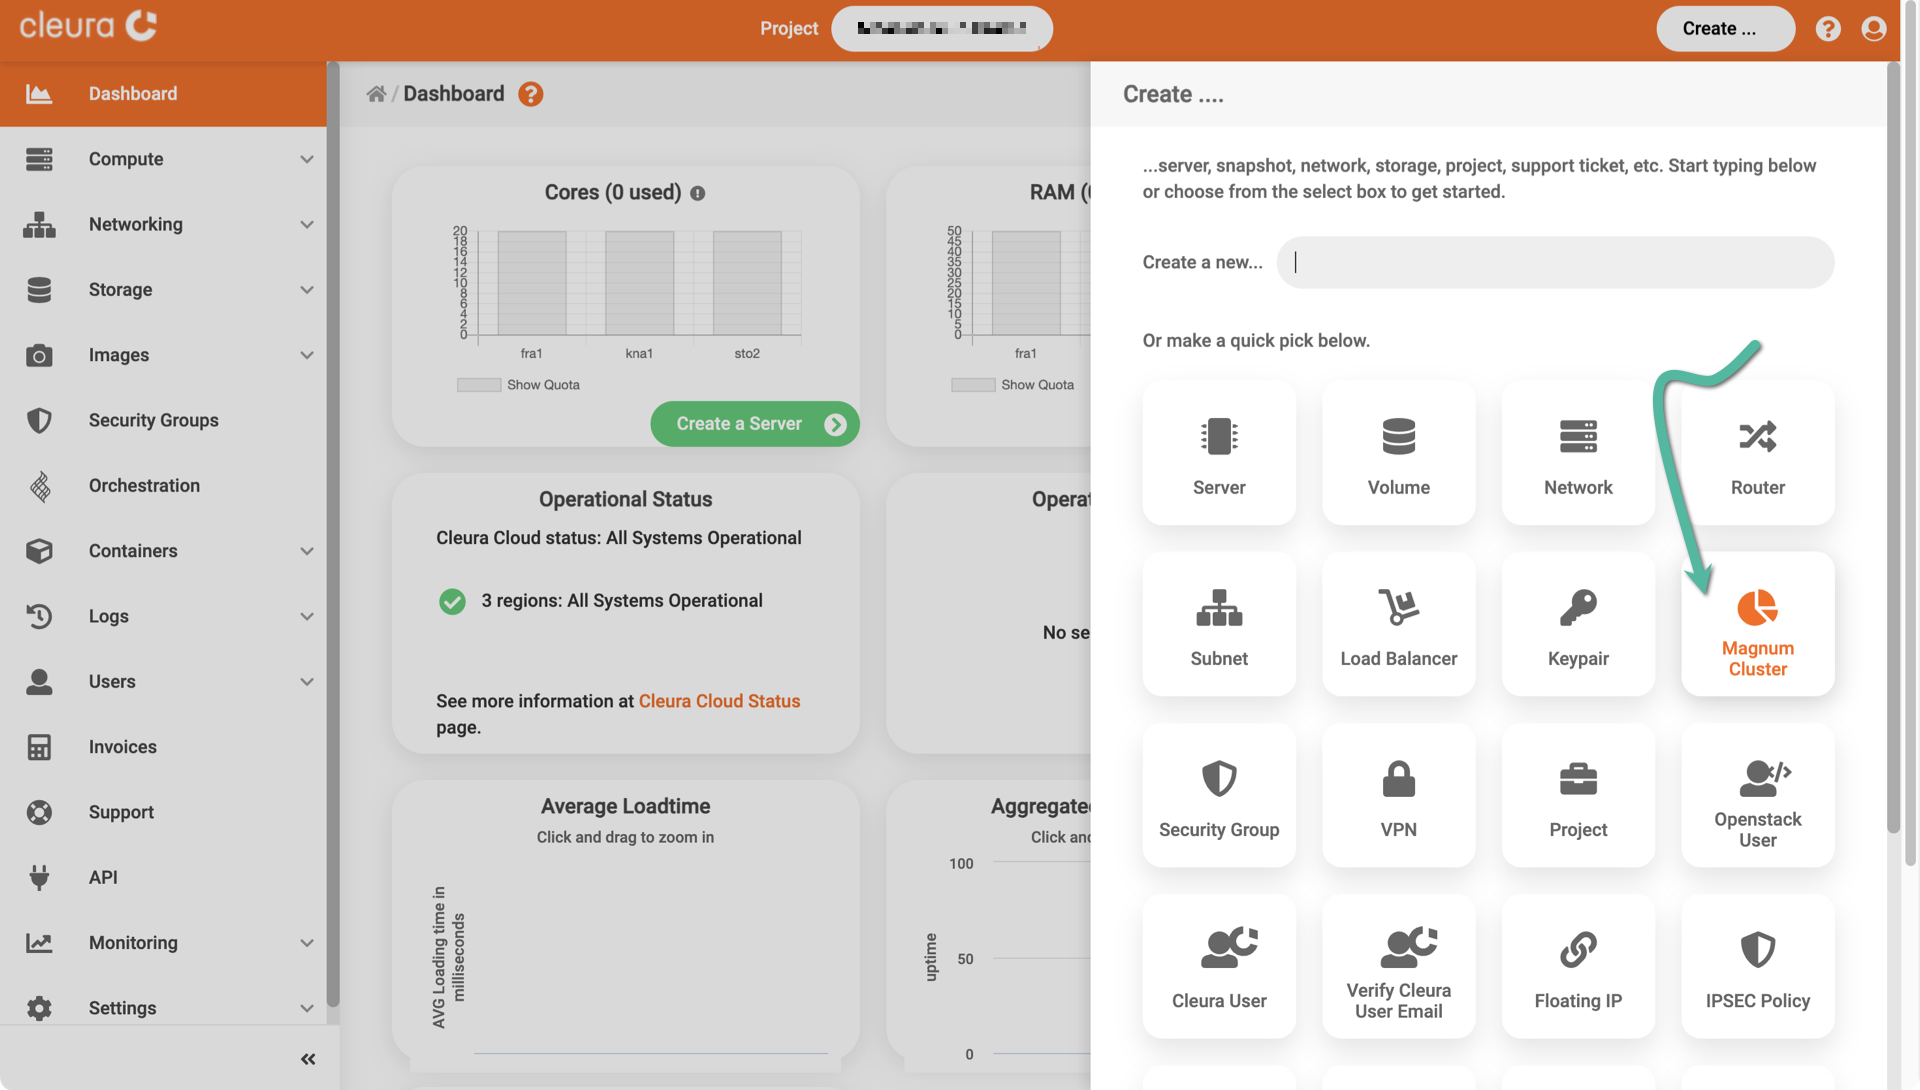The width and height of the screenshot is (1920, 1090).
Task: Click the Volume quick pick tile
Action: point(1398,453)
